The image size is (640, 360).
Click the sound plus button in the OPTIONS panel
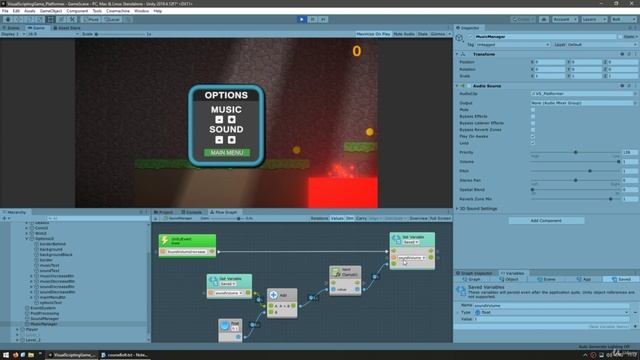231,140
